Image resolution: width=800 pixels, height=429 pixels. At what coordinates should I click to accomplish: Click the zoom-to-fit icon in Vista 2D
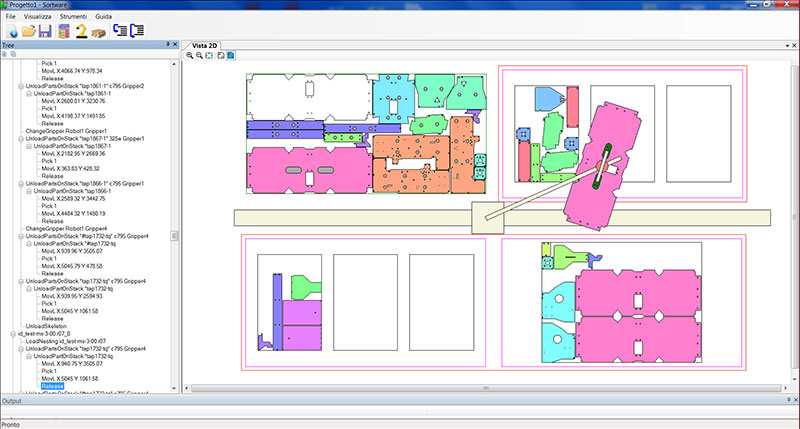(x=209, y=56)
